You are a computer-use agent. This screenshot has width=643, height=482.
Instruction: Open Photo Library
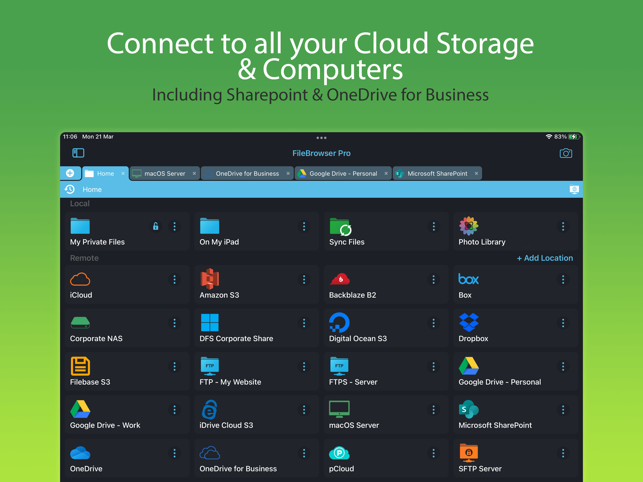pyautogui.click(x=515, y=231)
